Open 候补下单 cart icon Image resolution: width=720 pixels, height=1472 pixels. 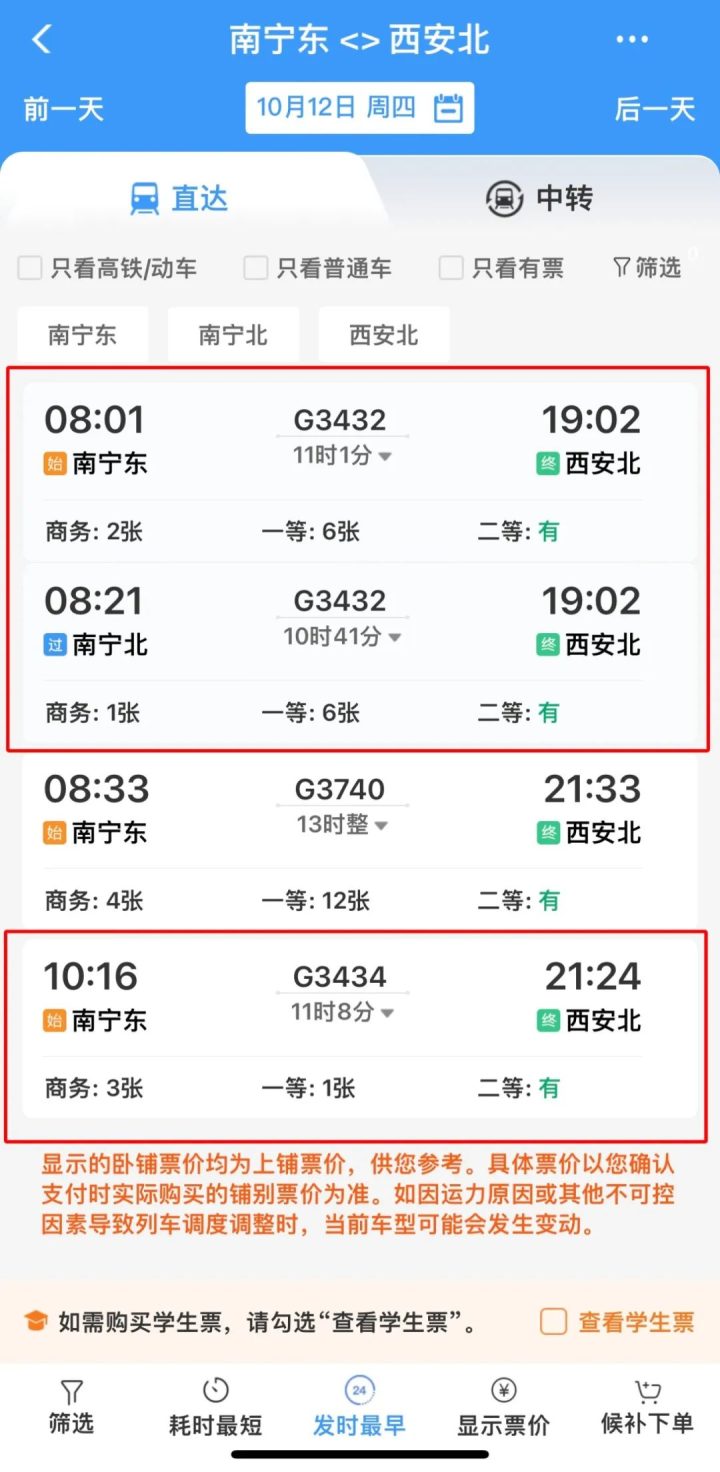(647, 1391)
